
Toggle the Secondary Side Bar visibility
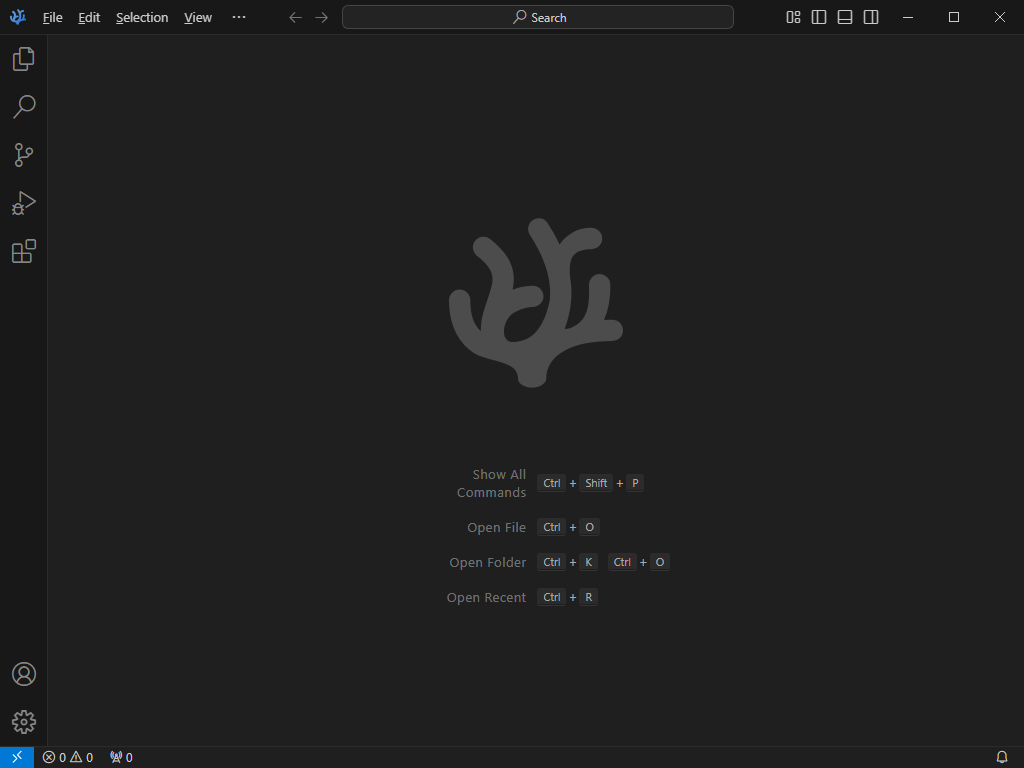pyautogui.click(x=871, y=17)
